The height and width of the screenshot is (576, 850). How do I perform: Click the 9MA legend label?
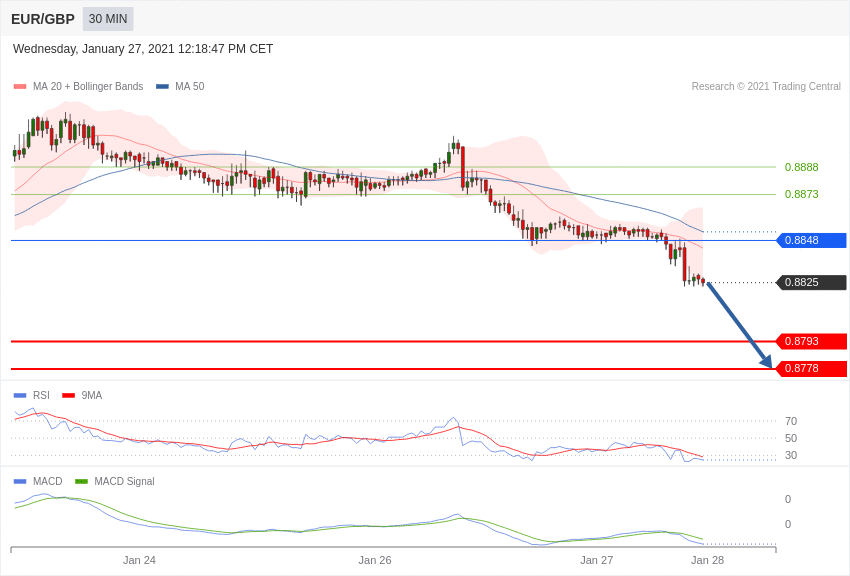[92, 395]
